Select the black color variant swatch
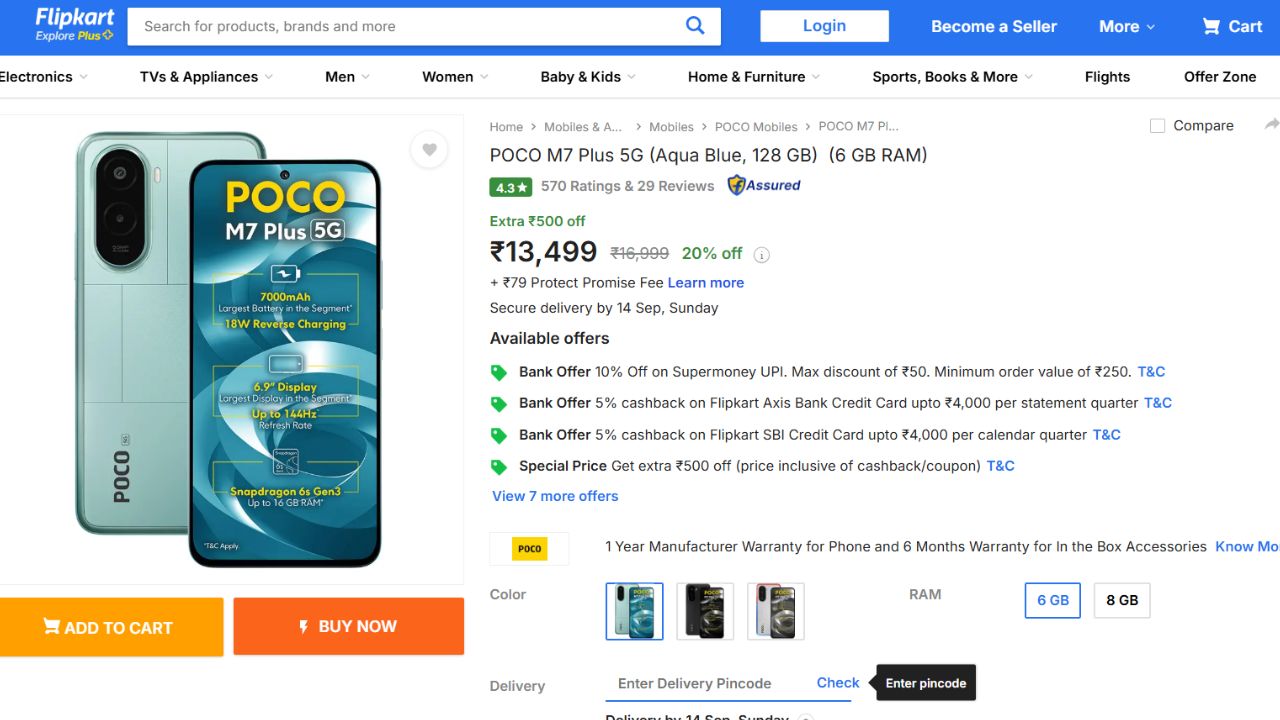This screenshot has width=1280, height=720. tap(705, 611)
